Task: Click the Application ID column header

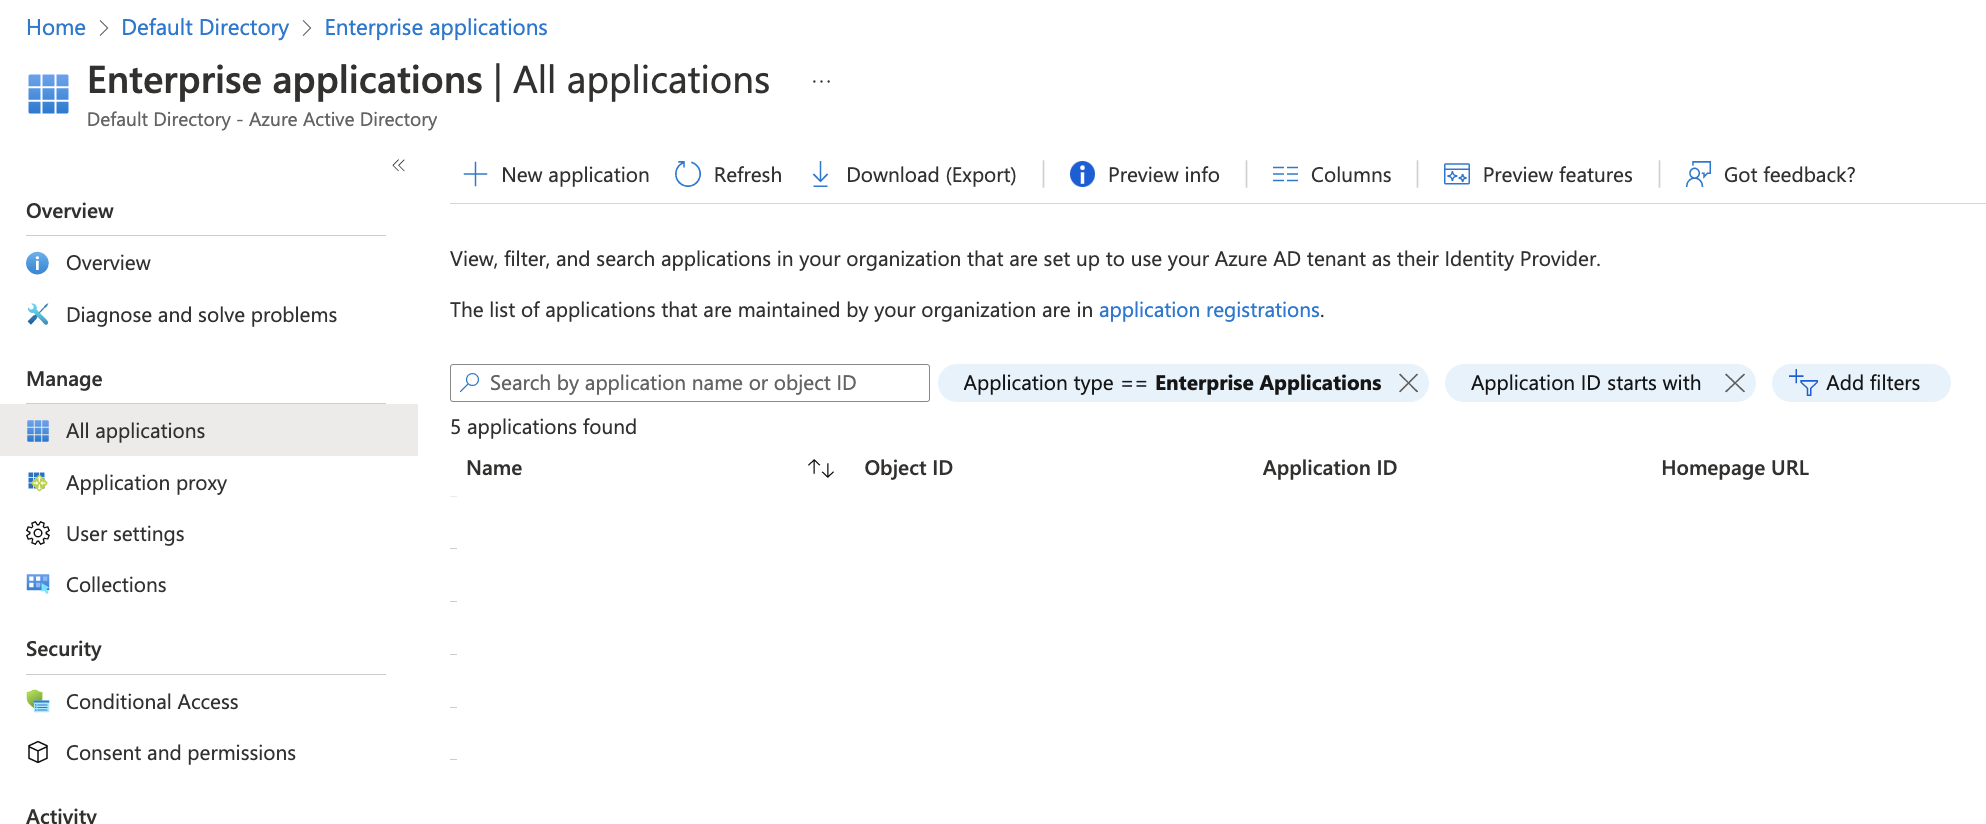Action: pos(1329,468)
